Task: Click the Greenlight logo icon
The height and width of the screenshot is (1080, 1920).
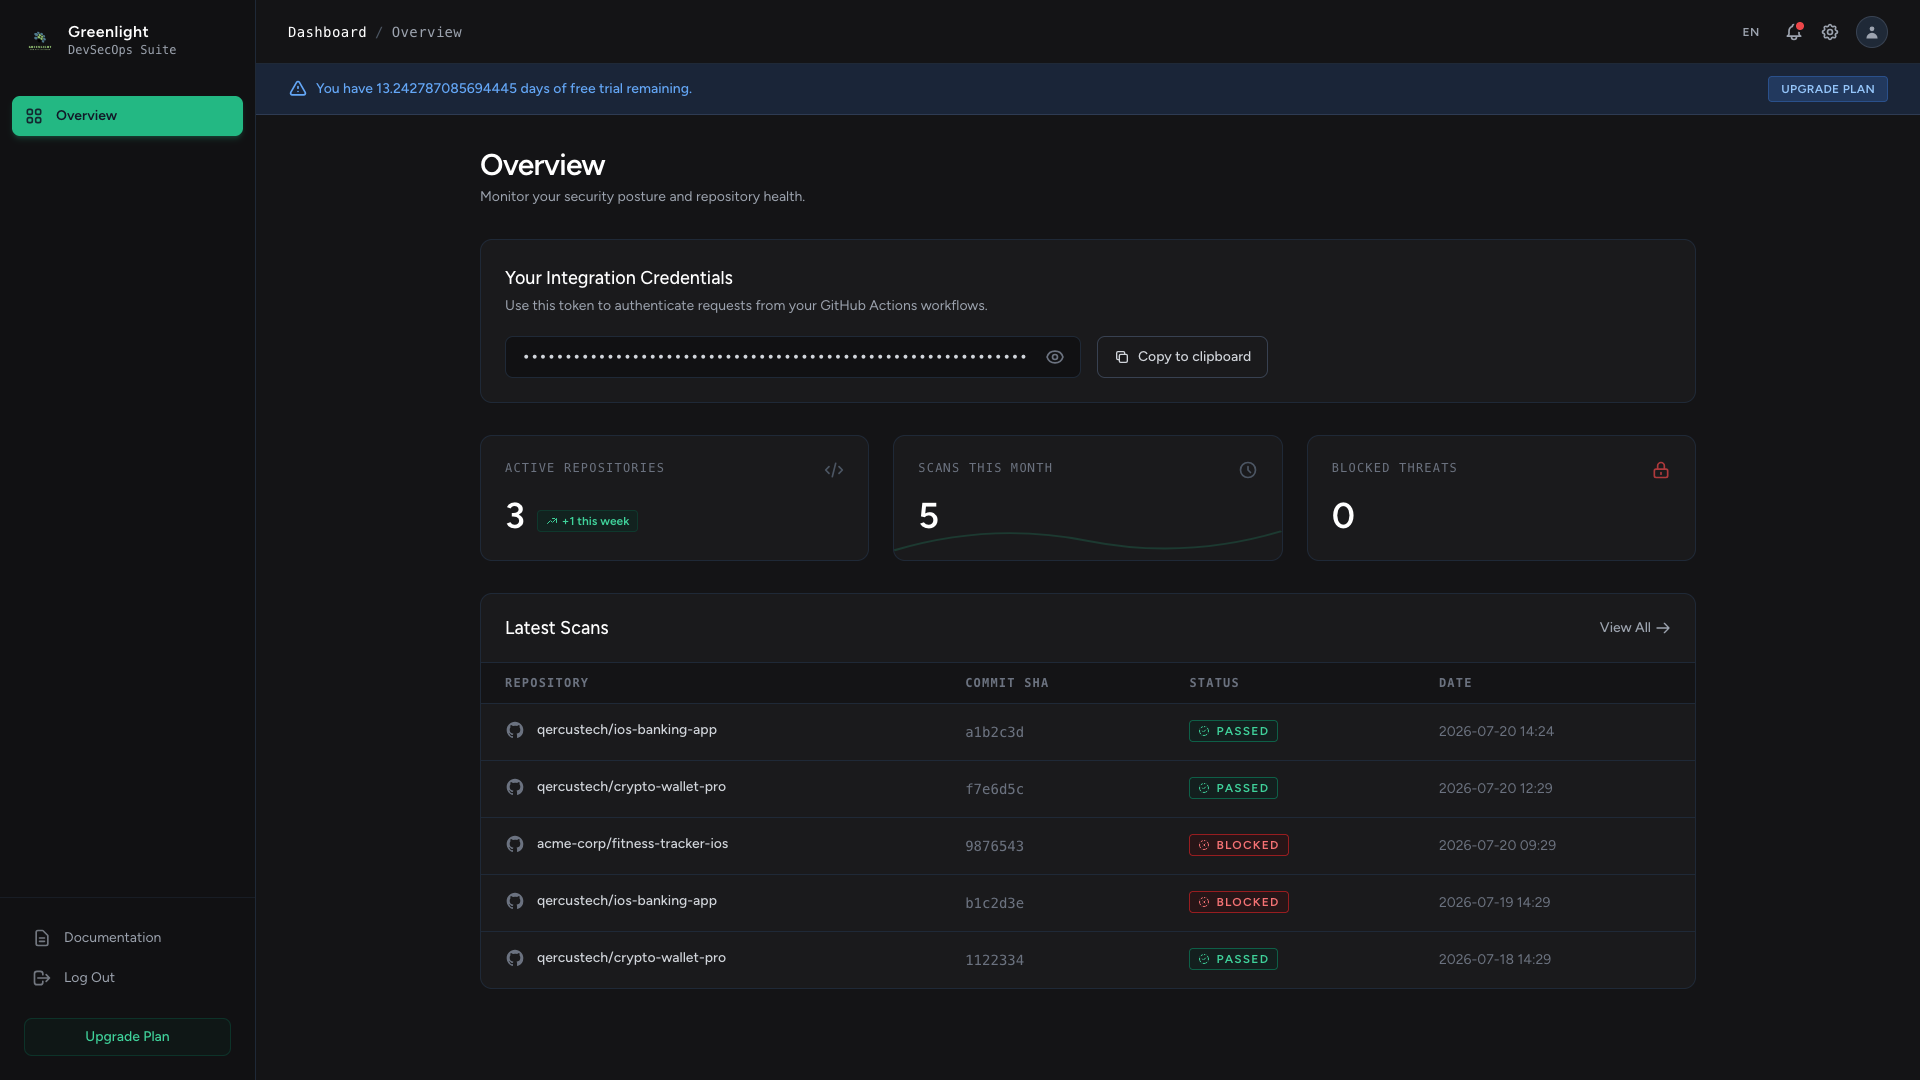Action: click(x=40, y=40)
